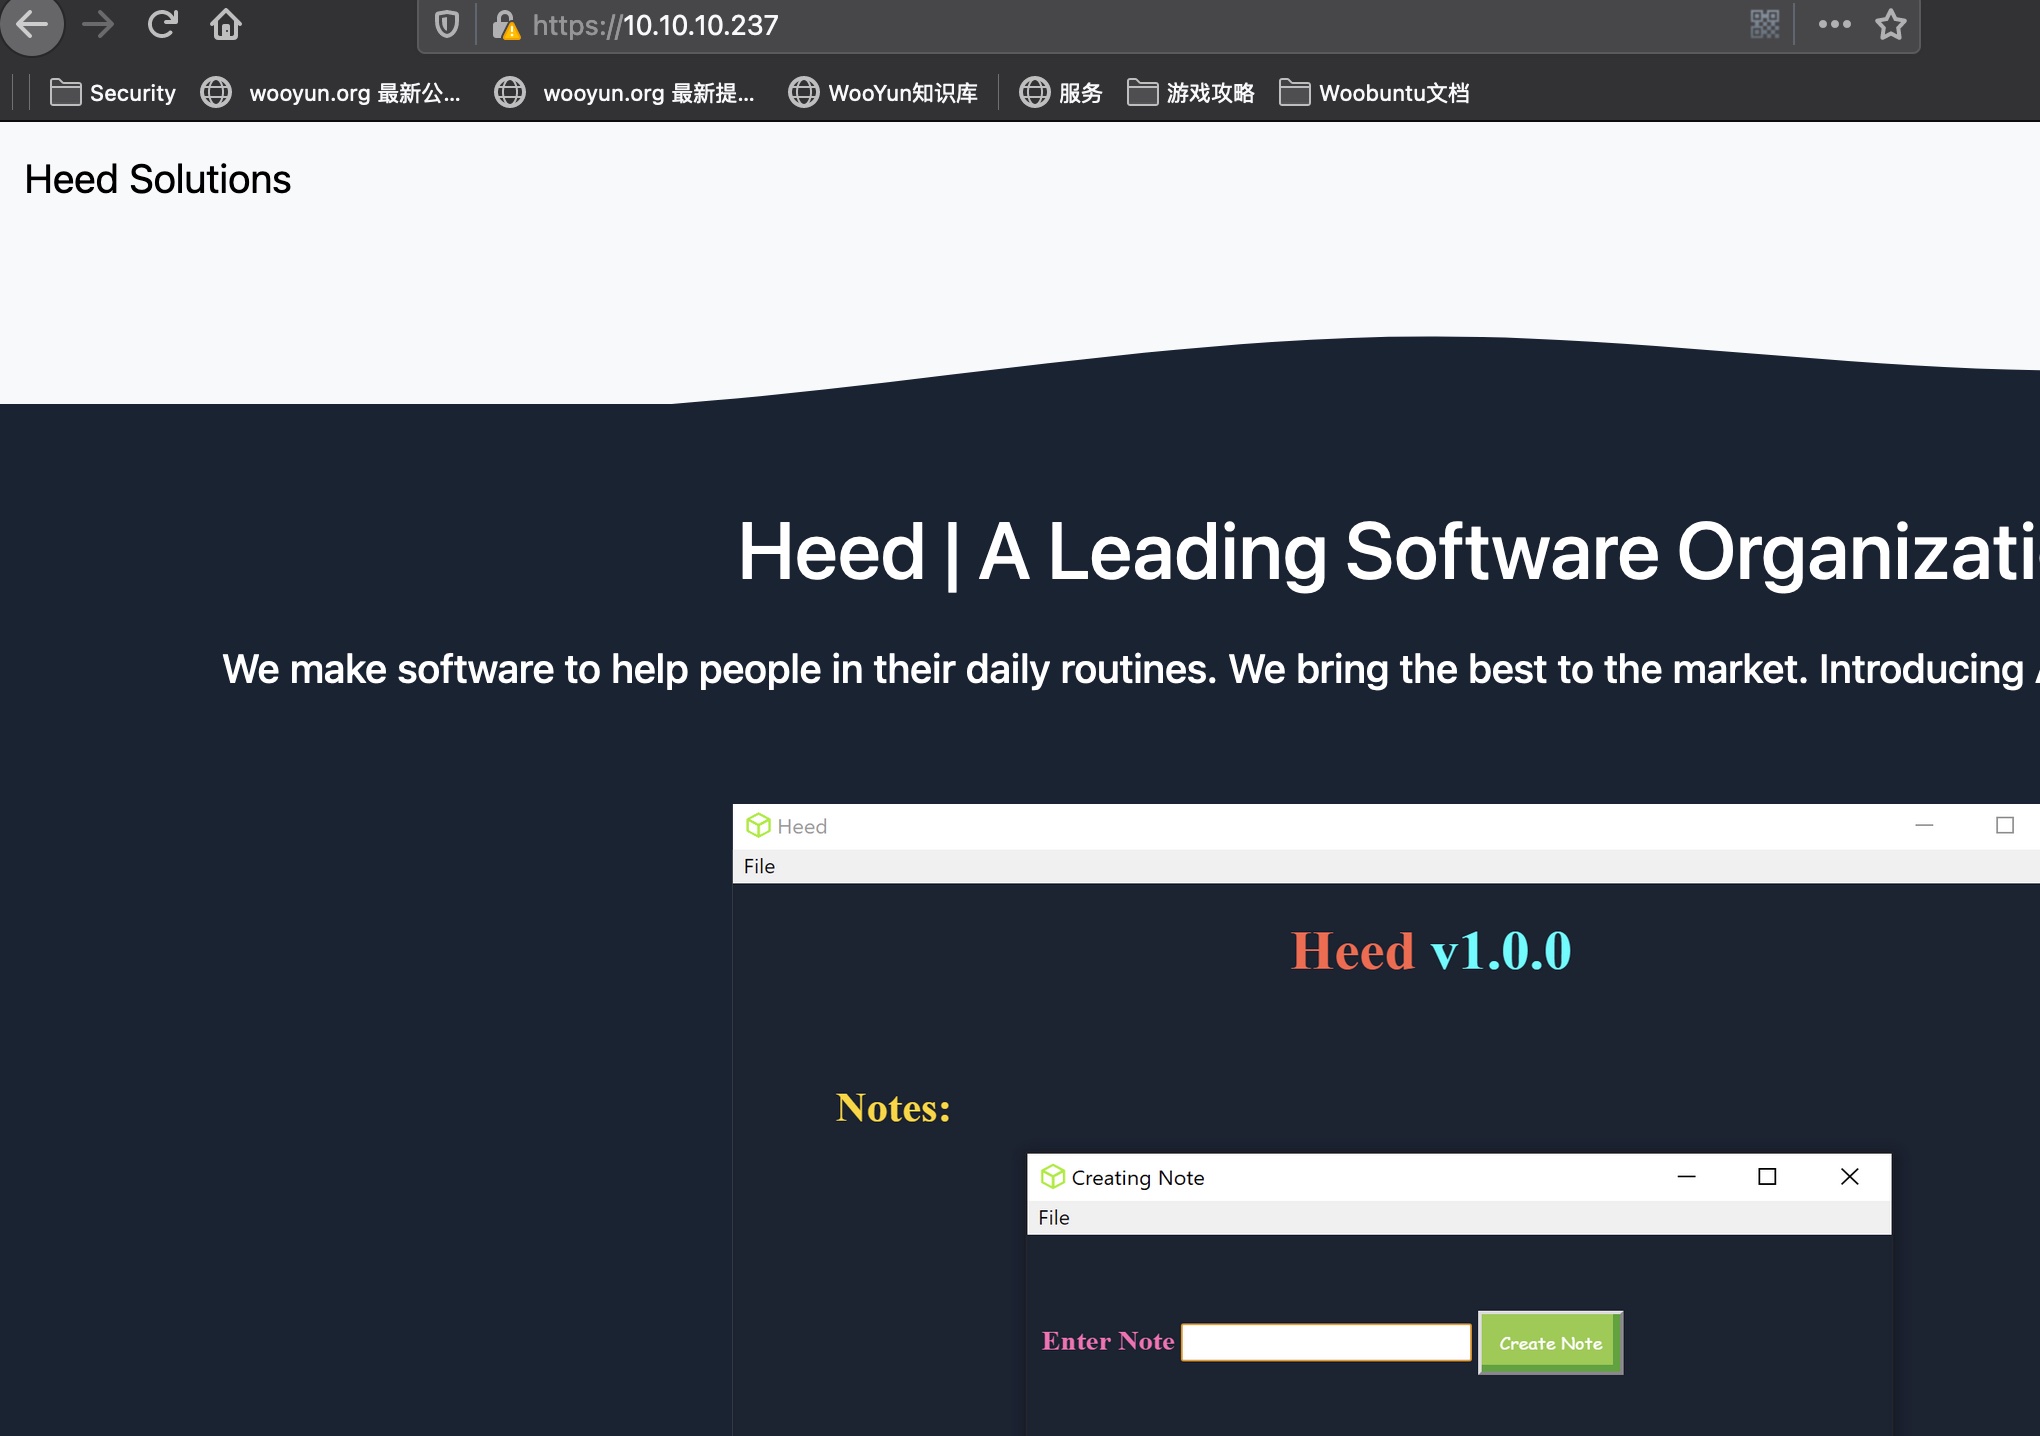Open the 服务 bookmark
Image resolution: width=2040 pixels, height=1436 pixels.
[x=1060, y=93]
